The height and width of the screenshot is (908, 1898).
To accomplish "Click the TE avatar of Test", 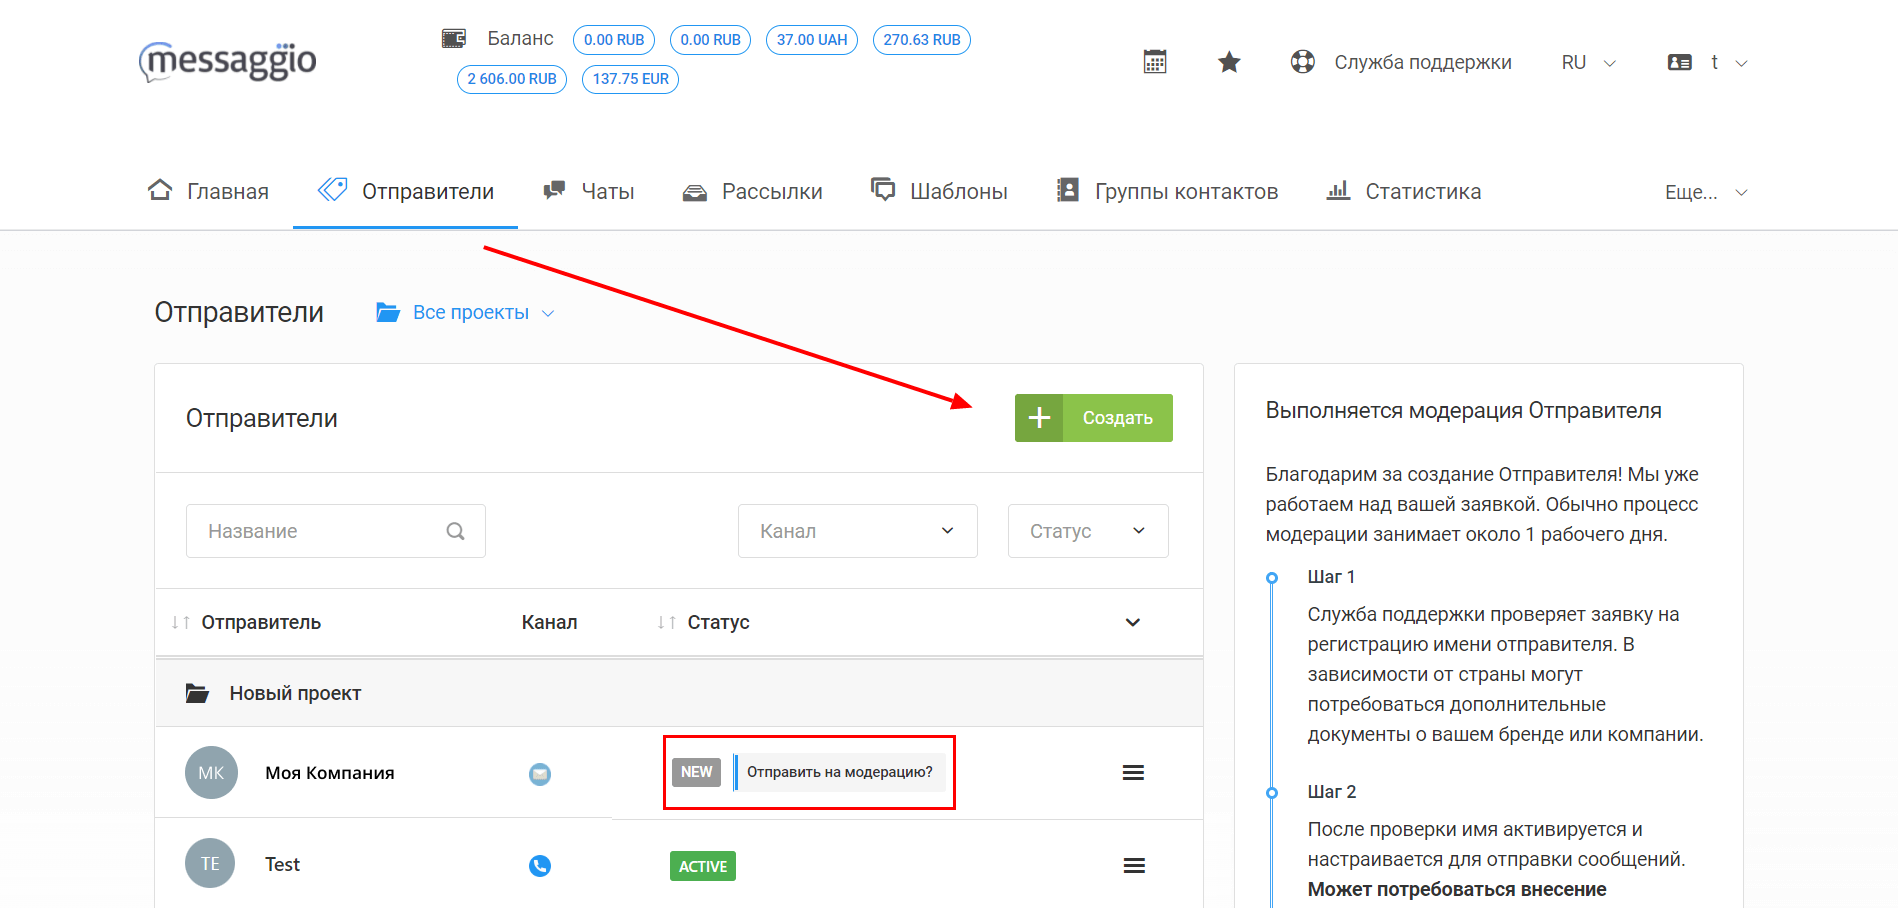I will (x=210, y=863).
